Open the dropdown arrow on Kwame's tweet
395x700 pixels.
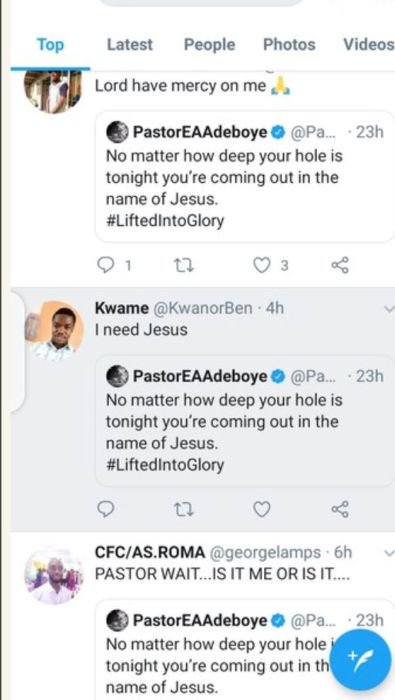click(389, 308)
